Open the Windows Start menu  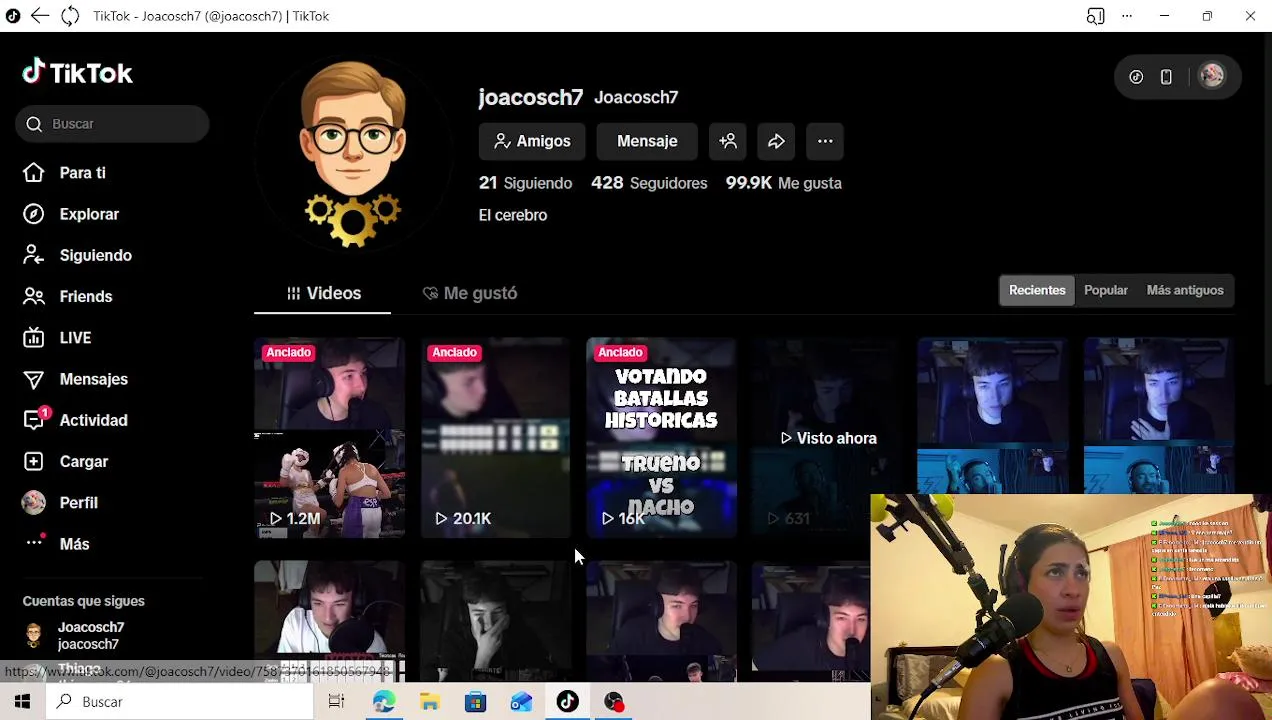(22, 702)
